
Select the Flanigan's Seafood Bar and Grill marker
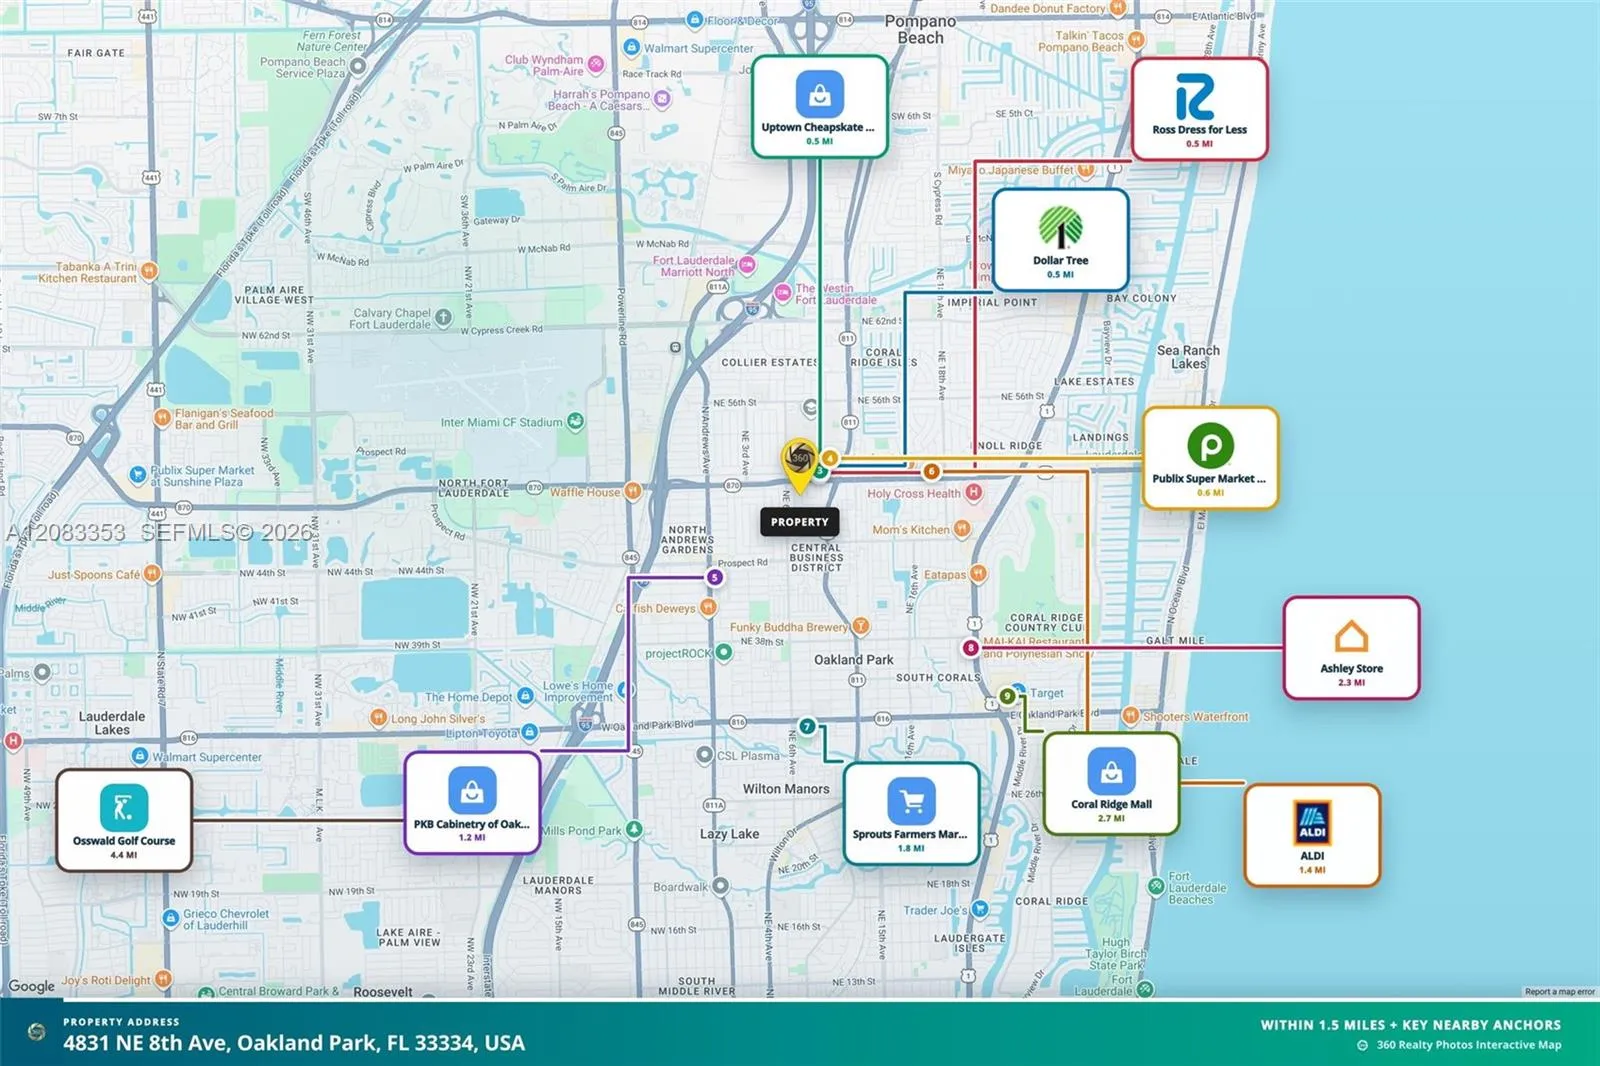click(x=162, y=418)
